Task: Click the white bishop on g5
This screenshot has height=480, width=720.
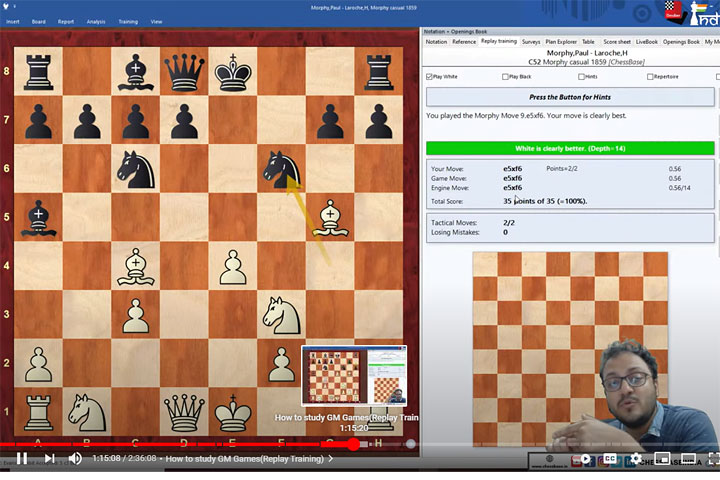Action: pos(330,218)
